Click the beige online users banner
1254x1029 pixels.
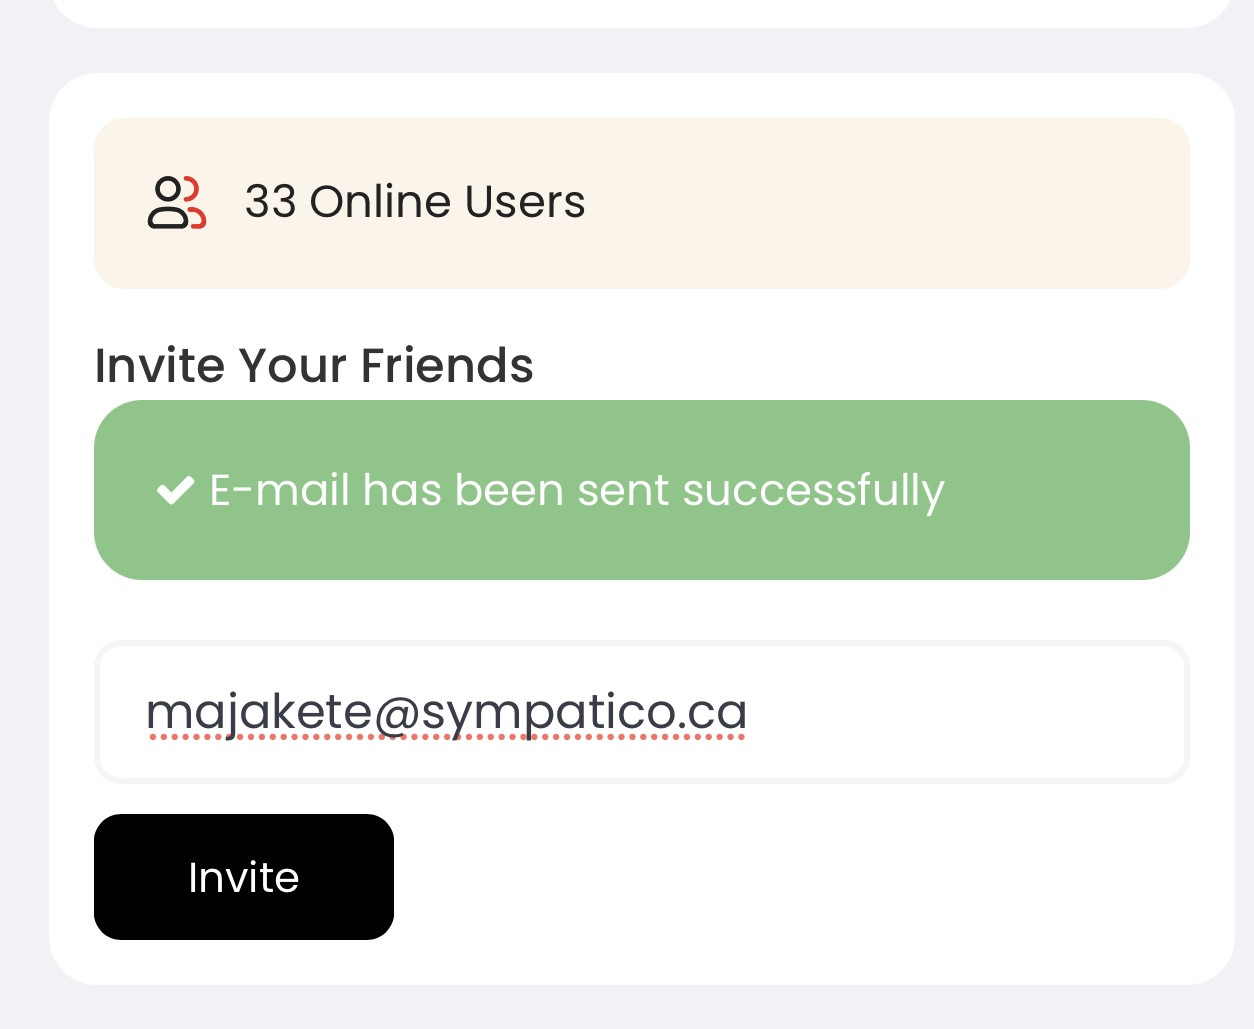click(x=642, y=203)
